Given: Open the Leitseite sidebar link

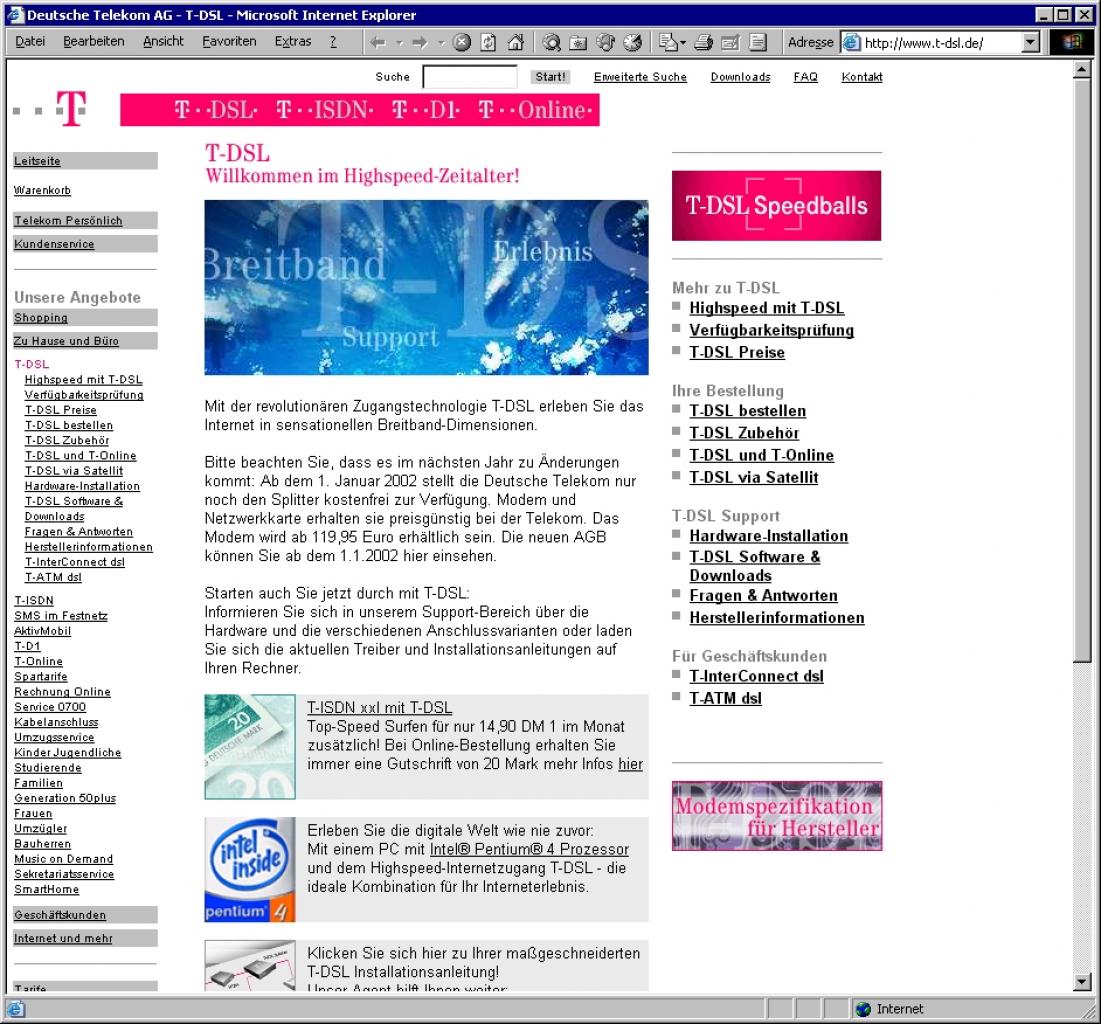Looking at the screenshot, I should 37,161.
